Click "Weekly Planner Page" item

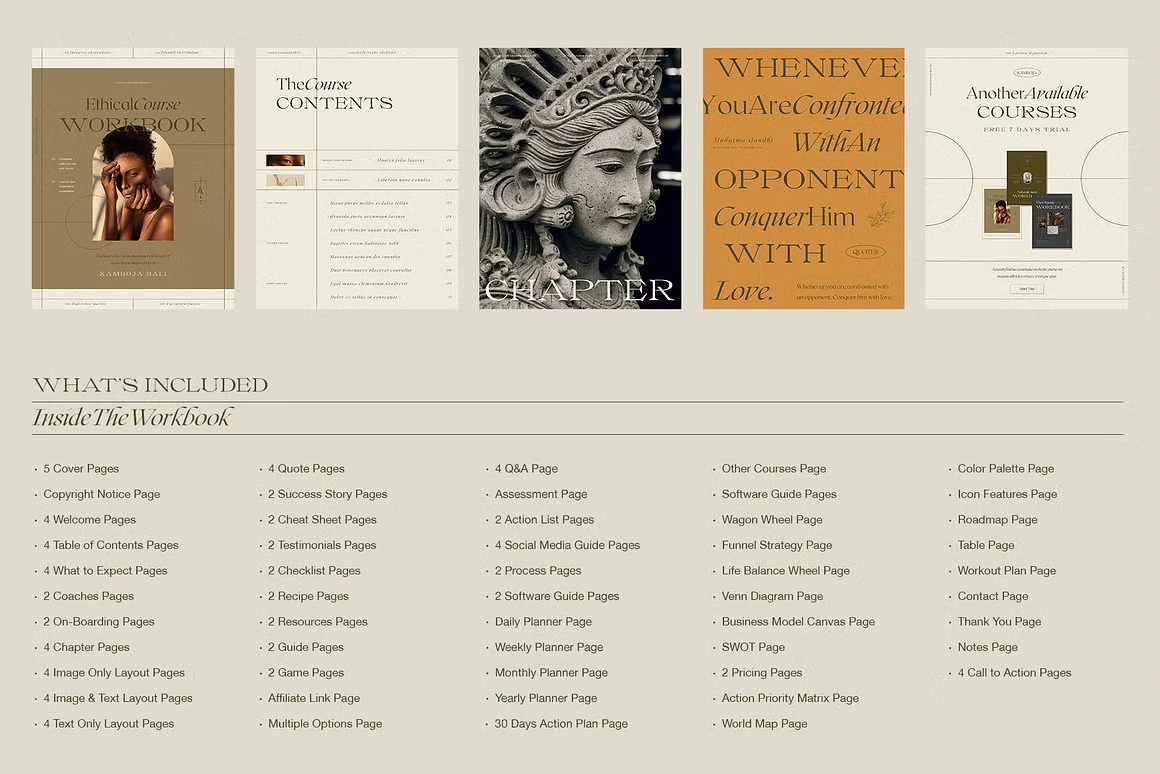(x=549, y=647)
